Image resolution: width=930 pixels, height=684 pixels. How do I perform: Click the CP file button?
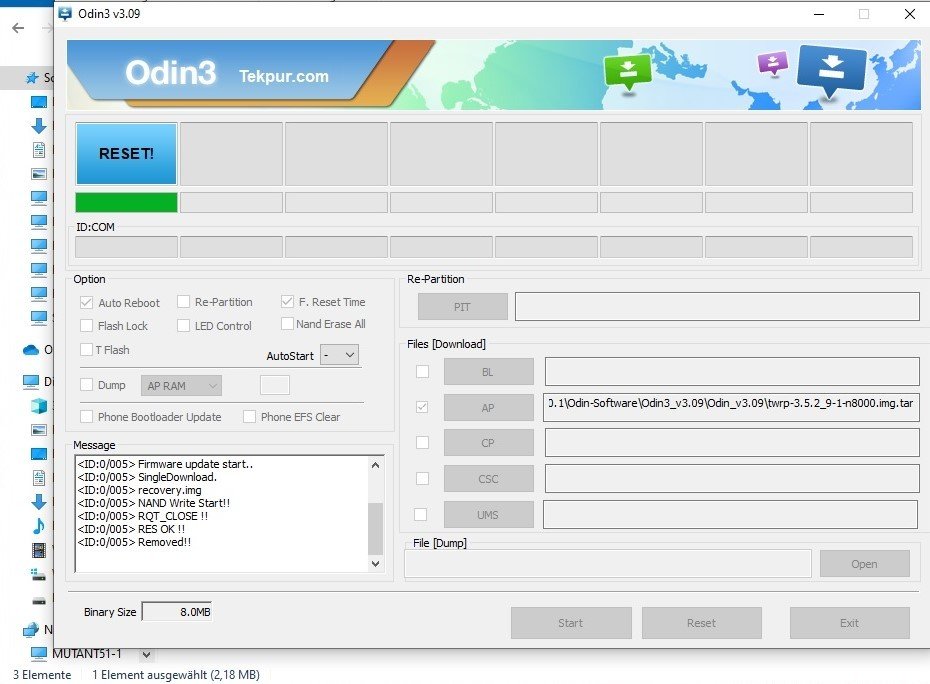pos(489,443)
